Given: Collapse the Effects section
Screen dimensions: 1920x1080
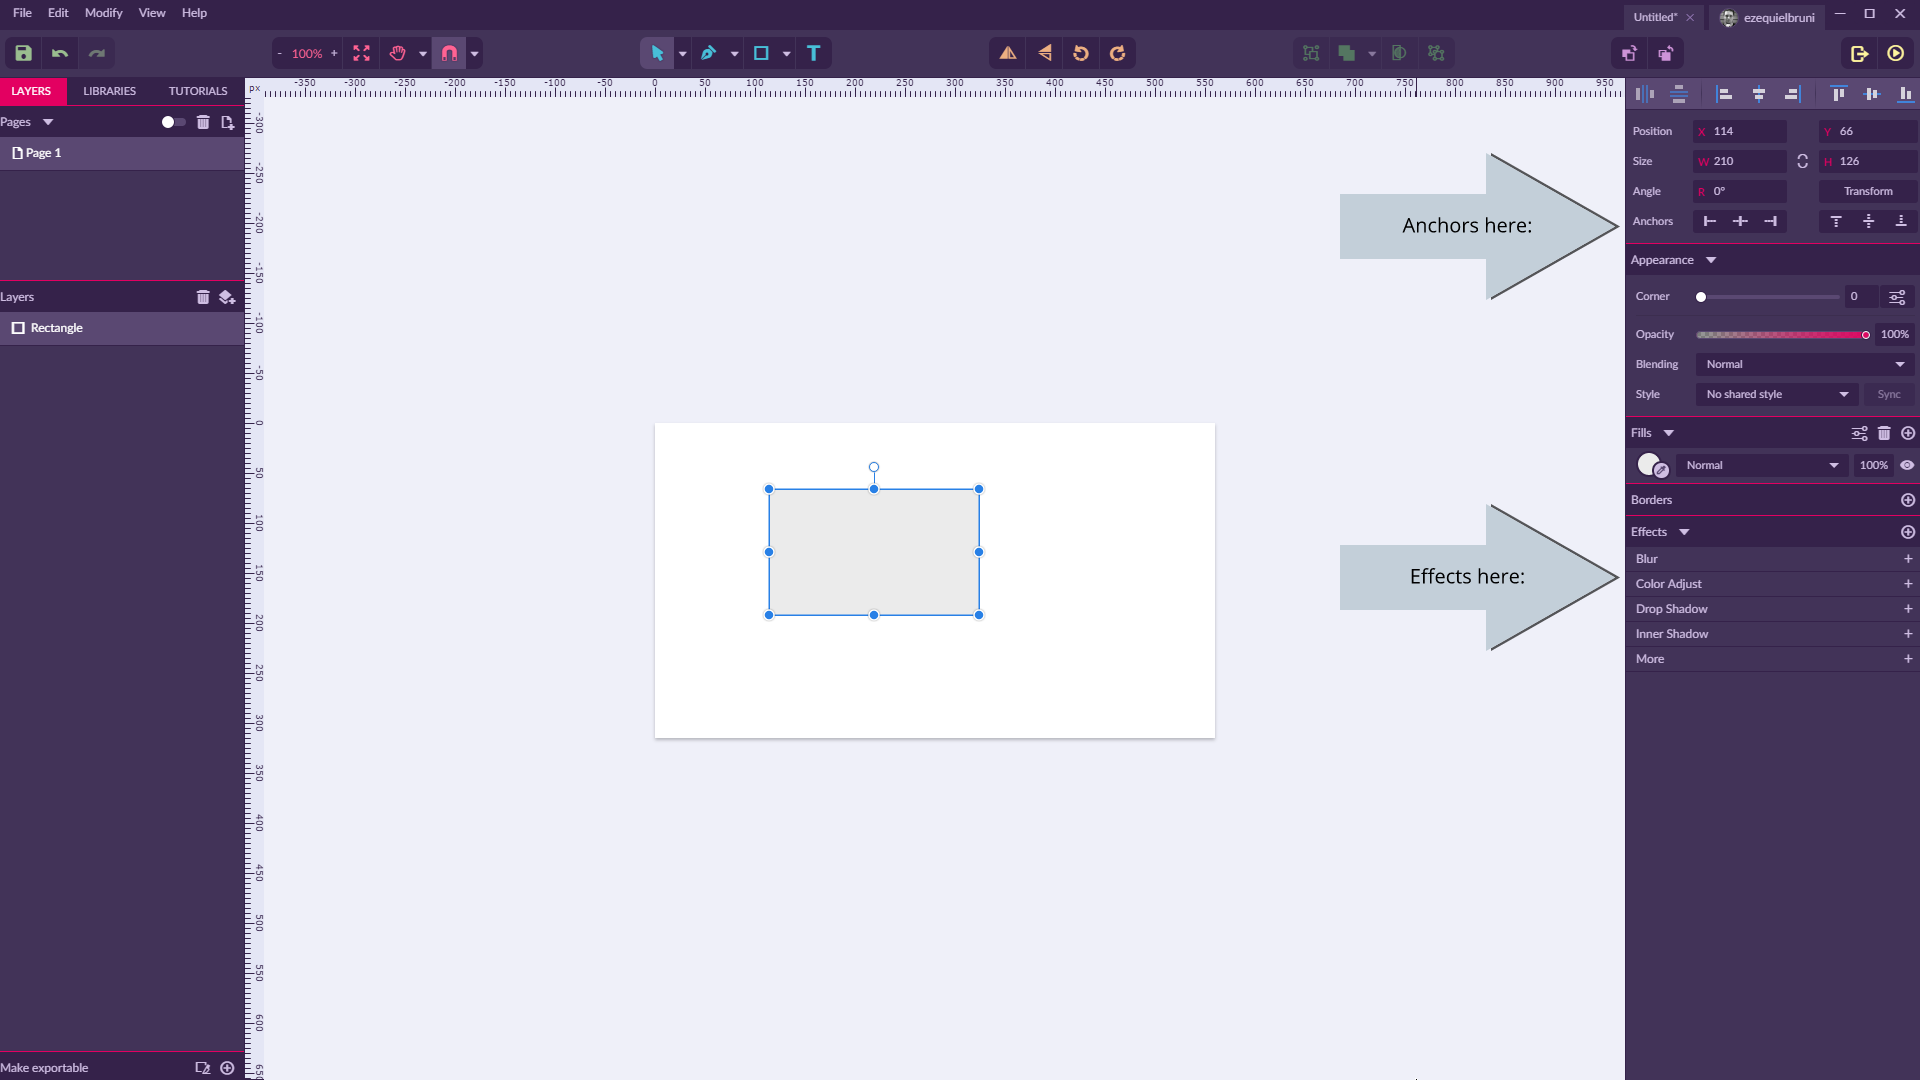Looking at the screenshot, I should point(1684,533).
